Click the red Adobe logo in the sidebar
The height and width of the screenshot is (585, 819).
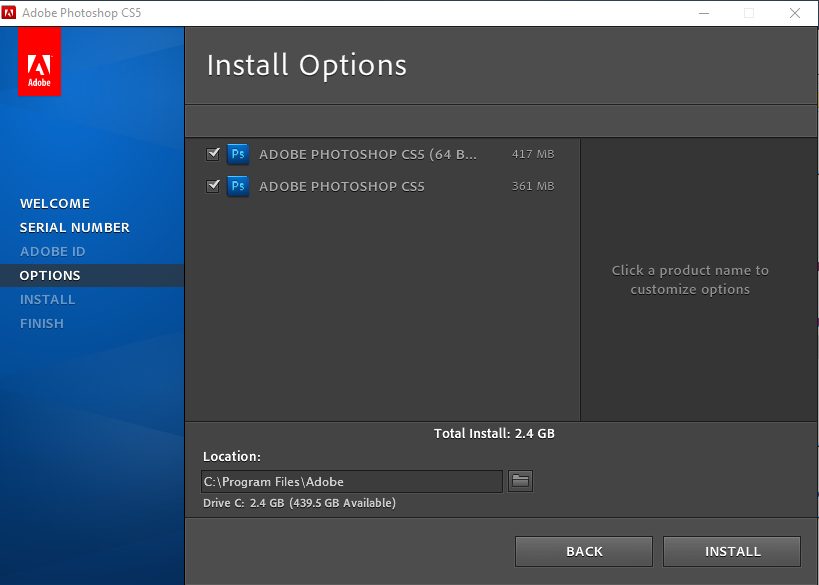pyautogui.click(x=40, y=61)
